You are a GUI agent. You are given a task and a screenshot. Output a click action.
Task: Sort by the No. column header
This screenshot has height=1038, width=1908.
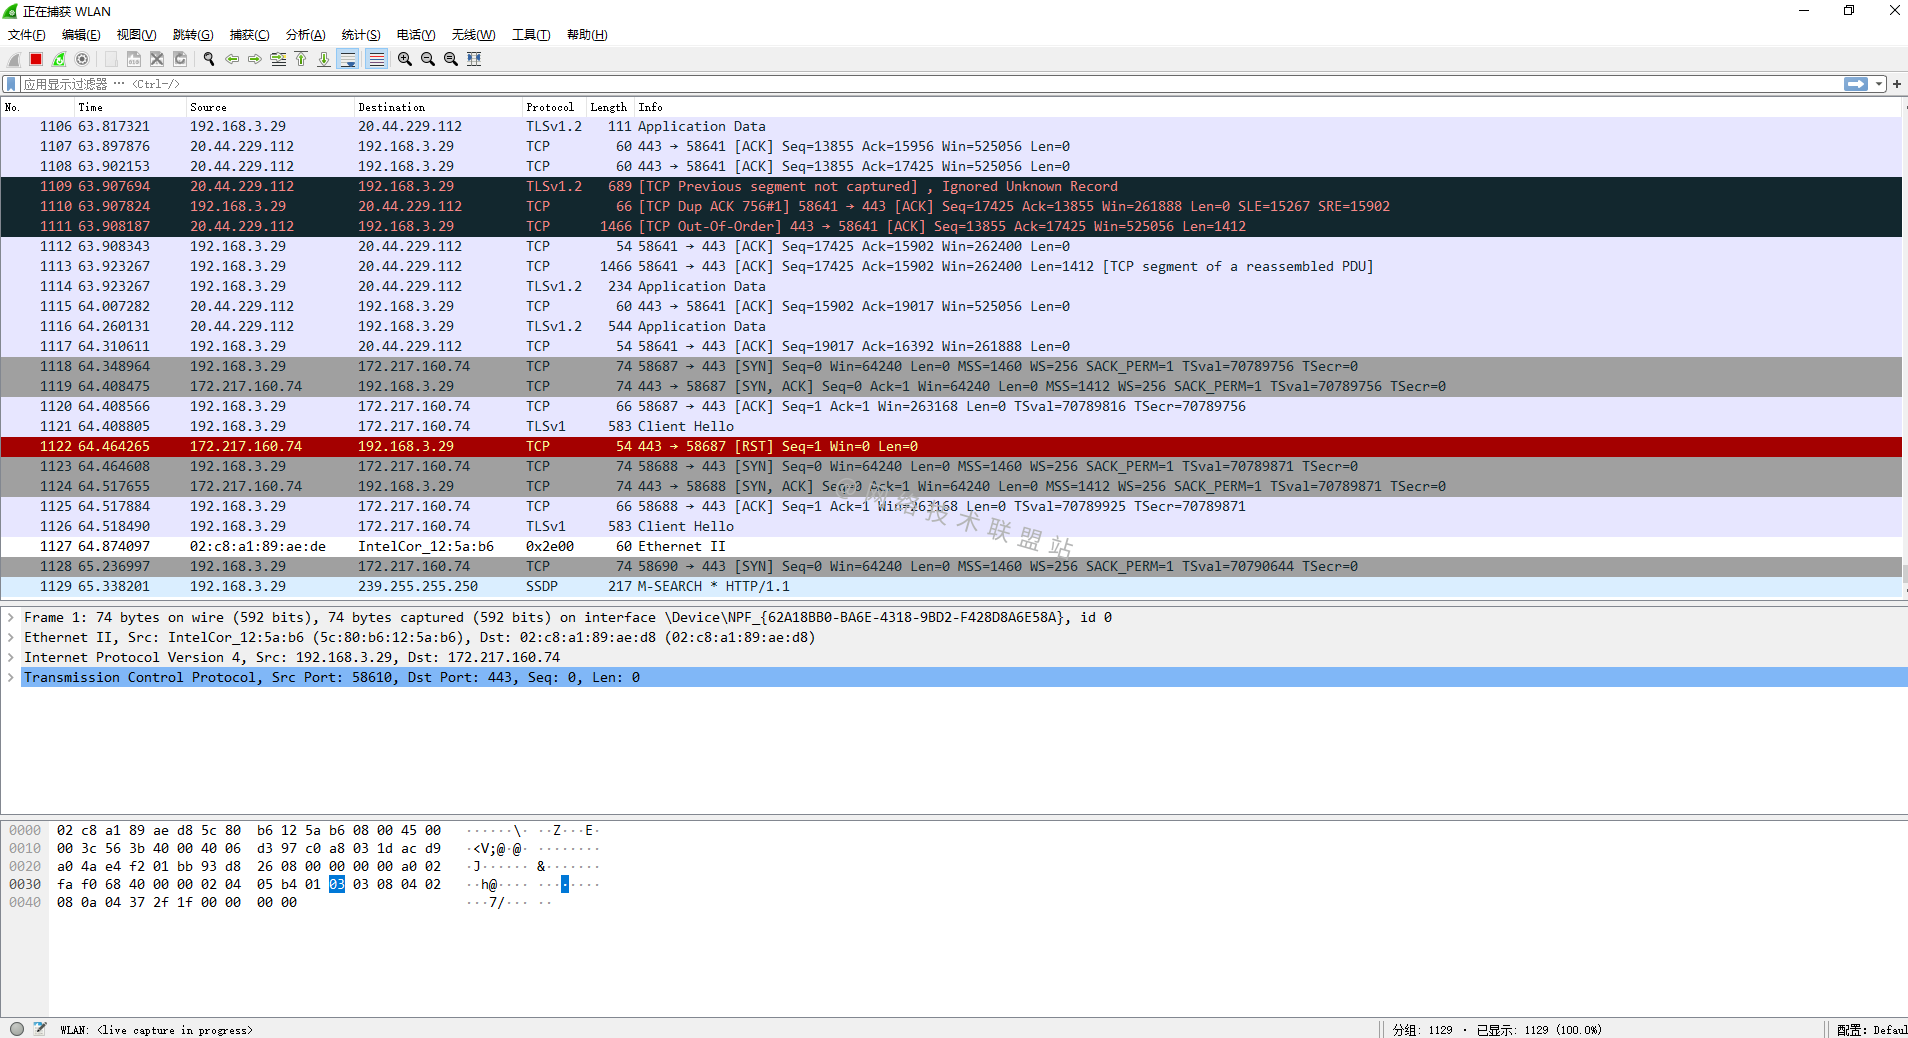[38, 107]
